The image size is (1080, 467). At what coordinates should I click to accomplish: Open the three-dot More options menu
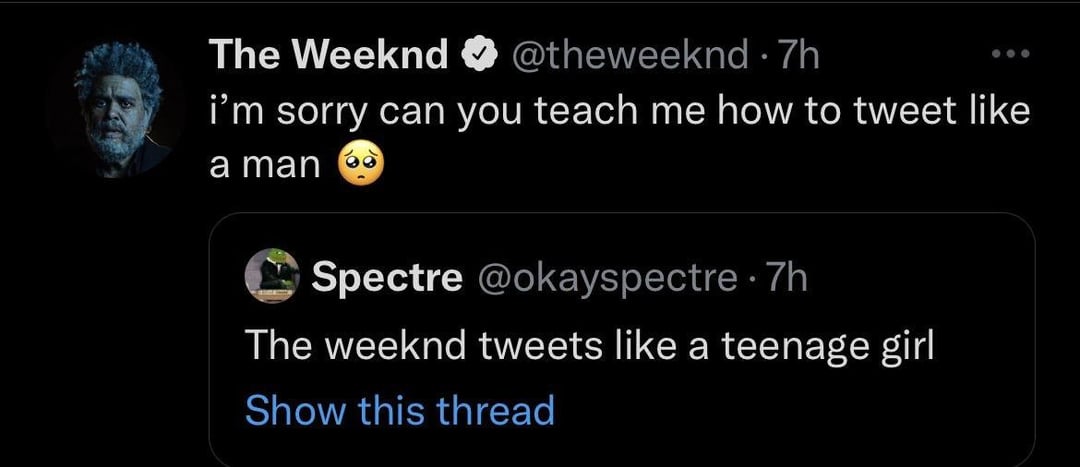(x=1013, y=55)
